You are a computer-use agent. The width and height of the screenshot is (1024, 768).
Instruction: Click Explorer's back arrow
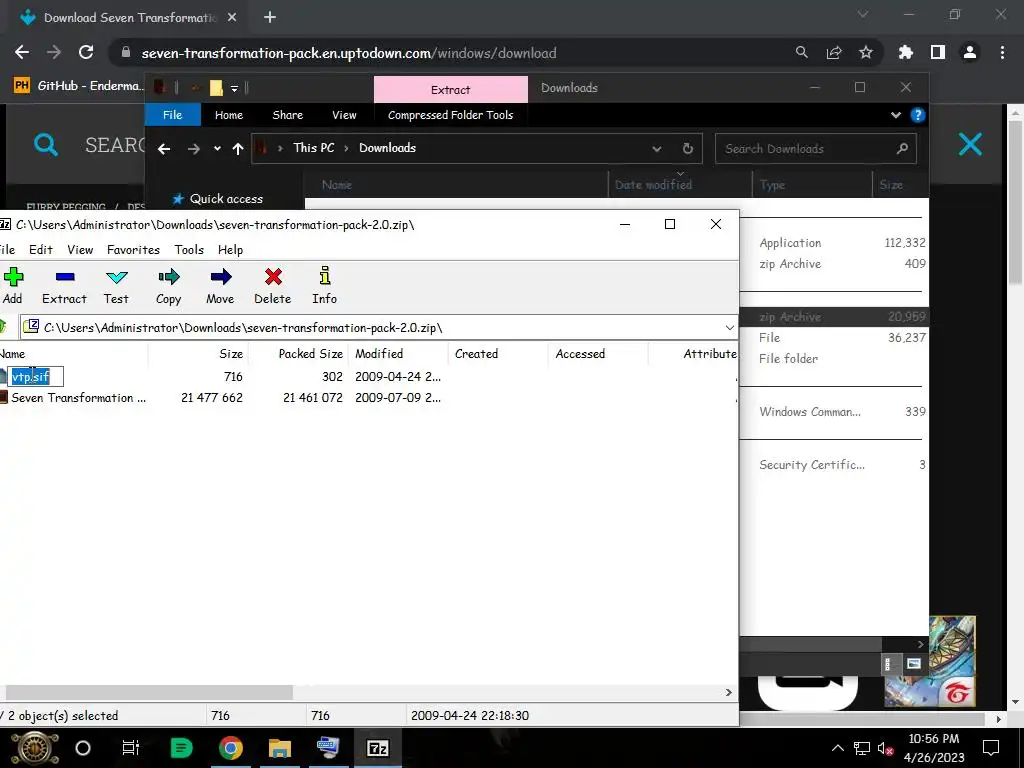click(x=164, y=149)
